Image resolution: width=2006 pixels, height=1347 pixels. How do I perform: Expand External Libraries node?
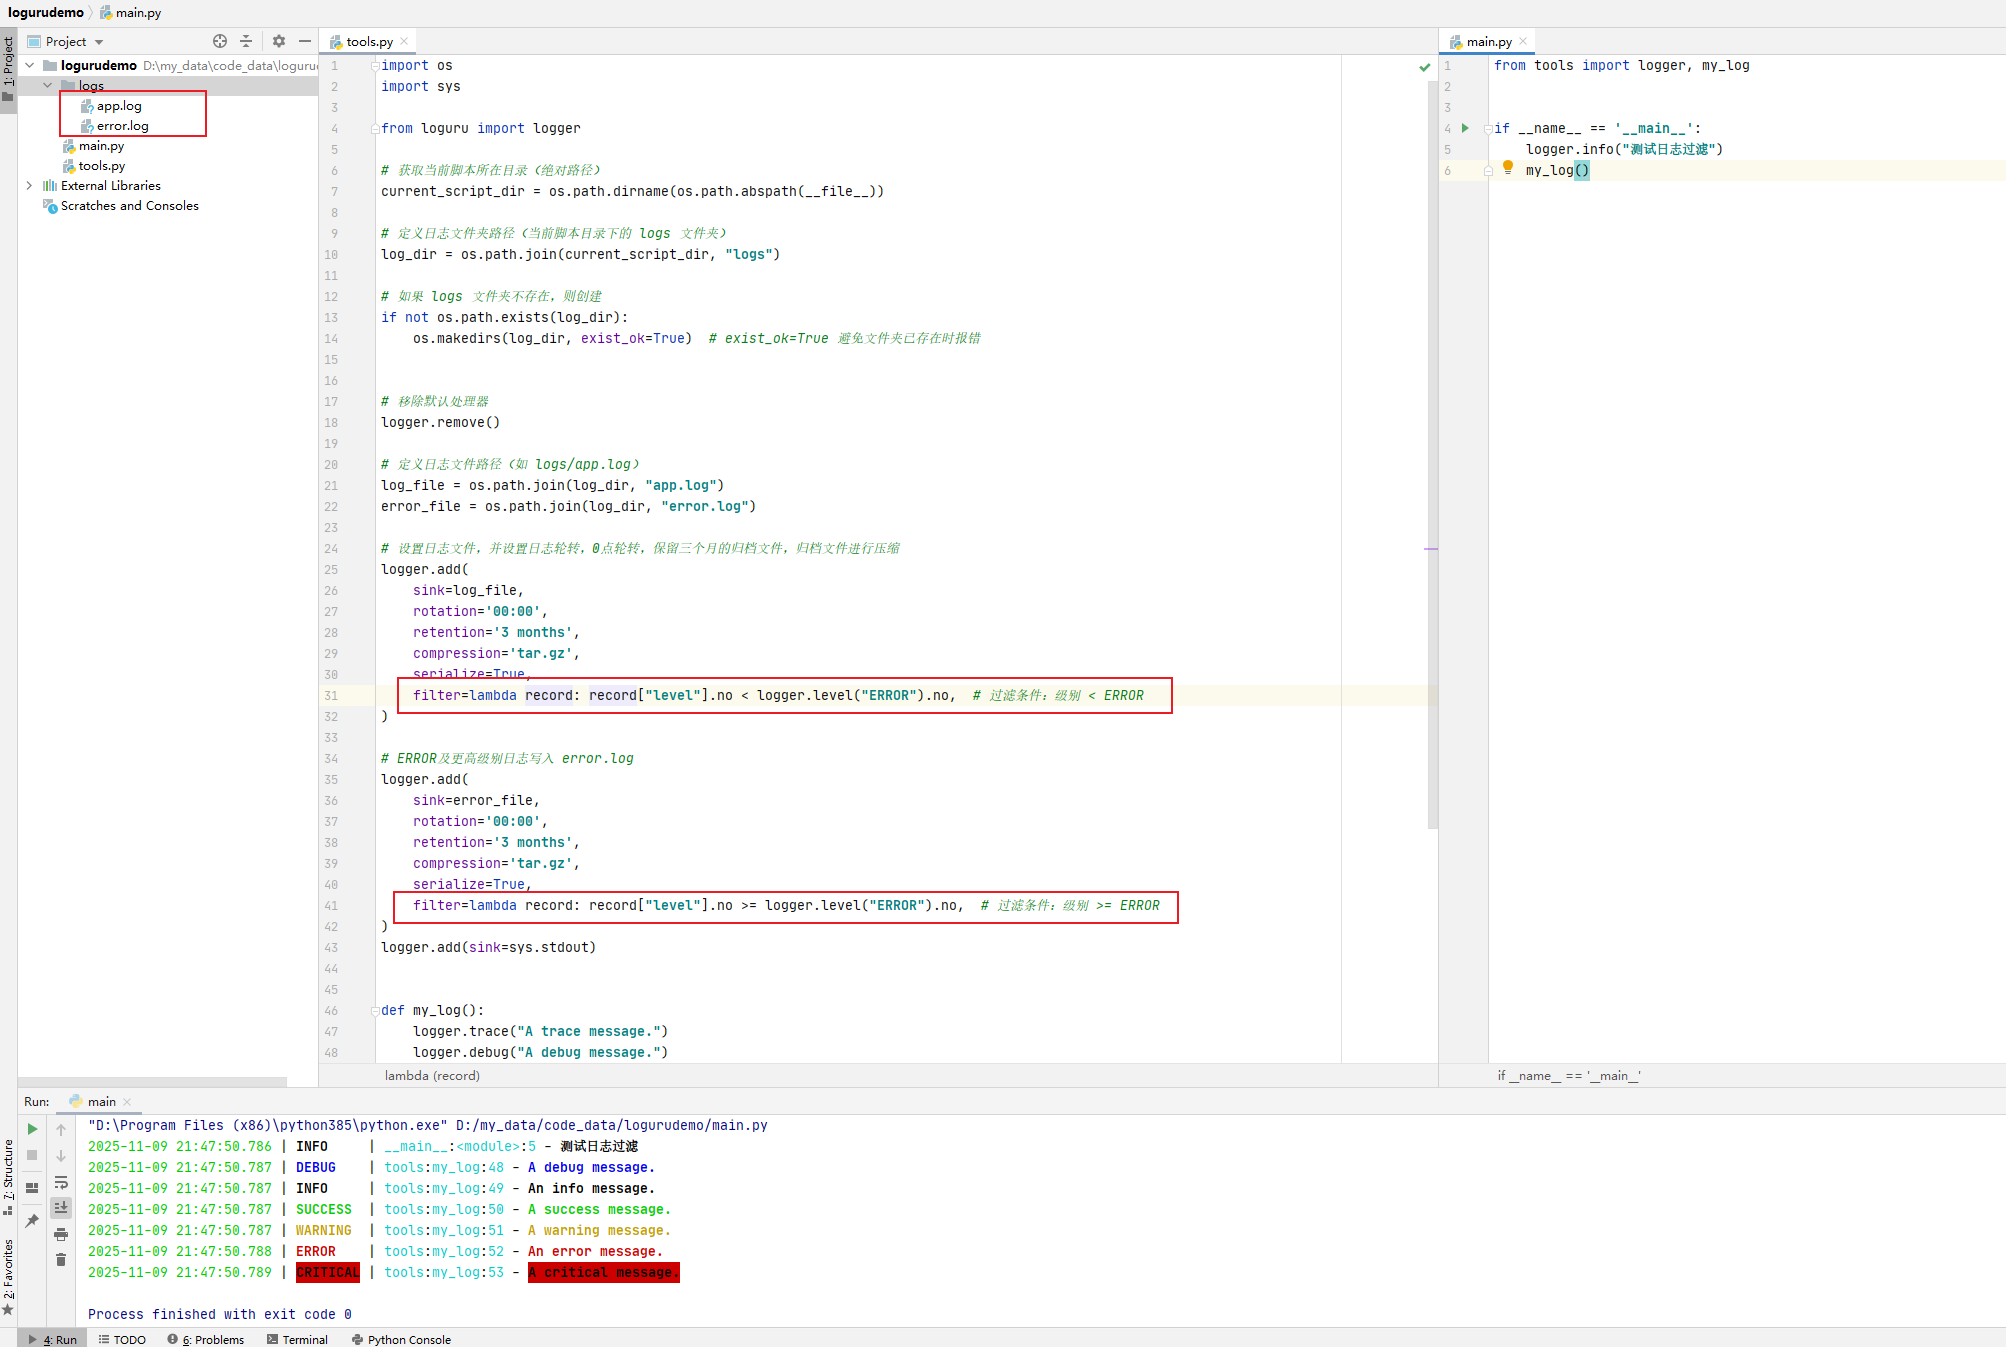[29, 185]
